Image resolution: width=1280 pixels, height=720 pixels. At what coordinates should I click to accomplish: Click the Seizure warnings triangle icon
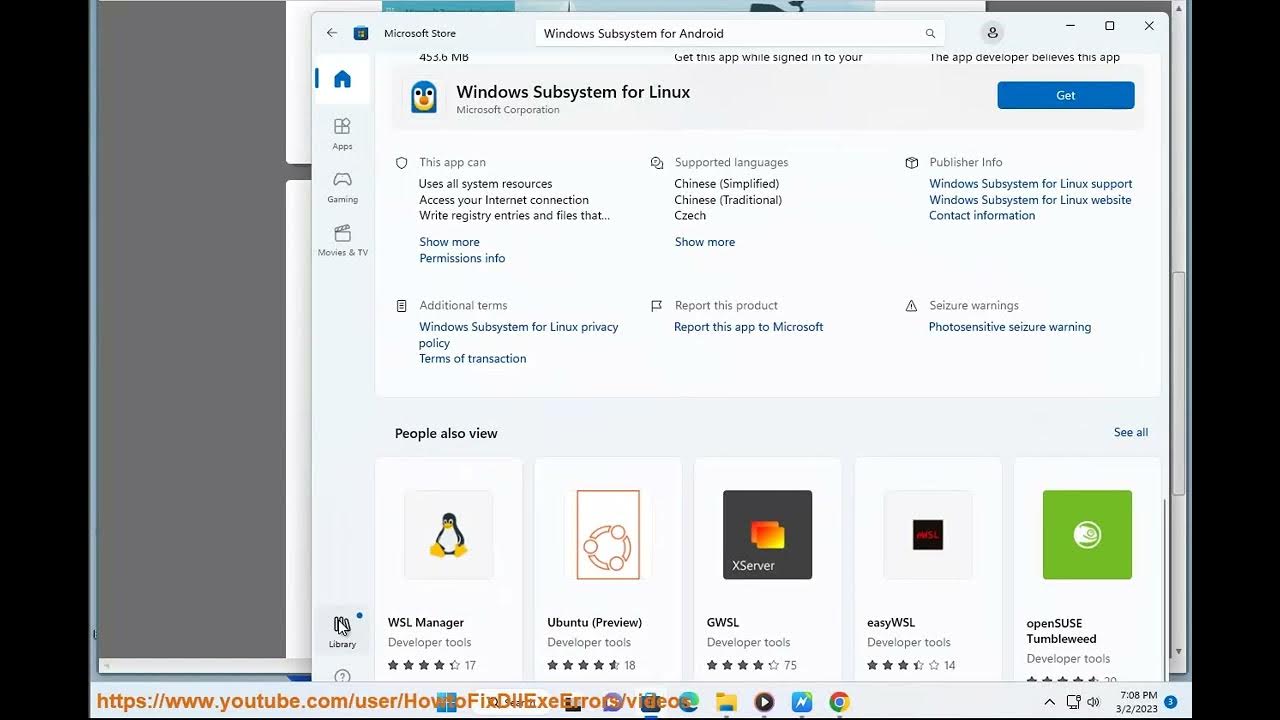click(x=912, y=306)
